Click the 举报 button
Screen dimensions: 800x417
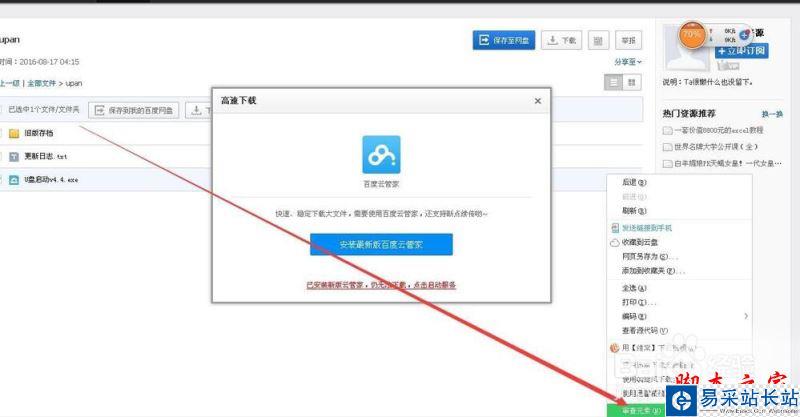click(629, 40)
